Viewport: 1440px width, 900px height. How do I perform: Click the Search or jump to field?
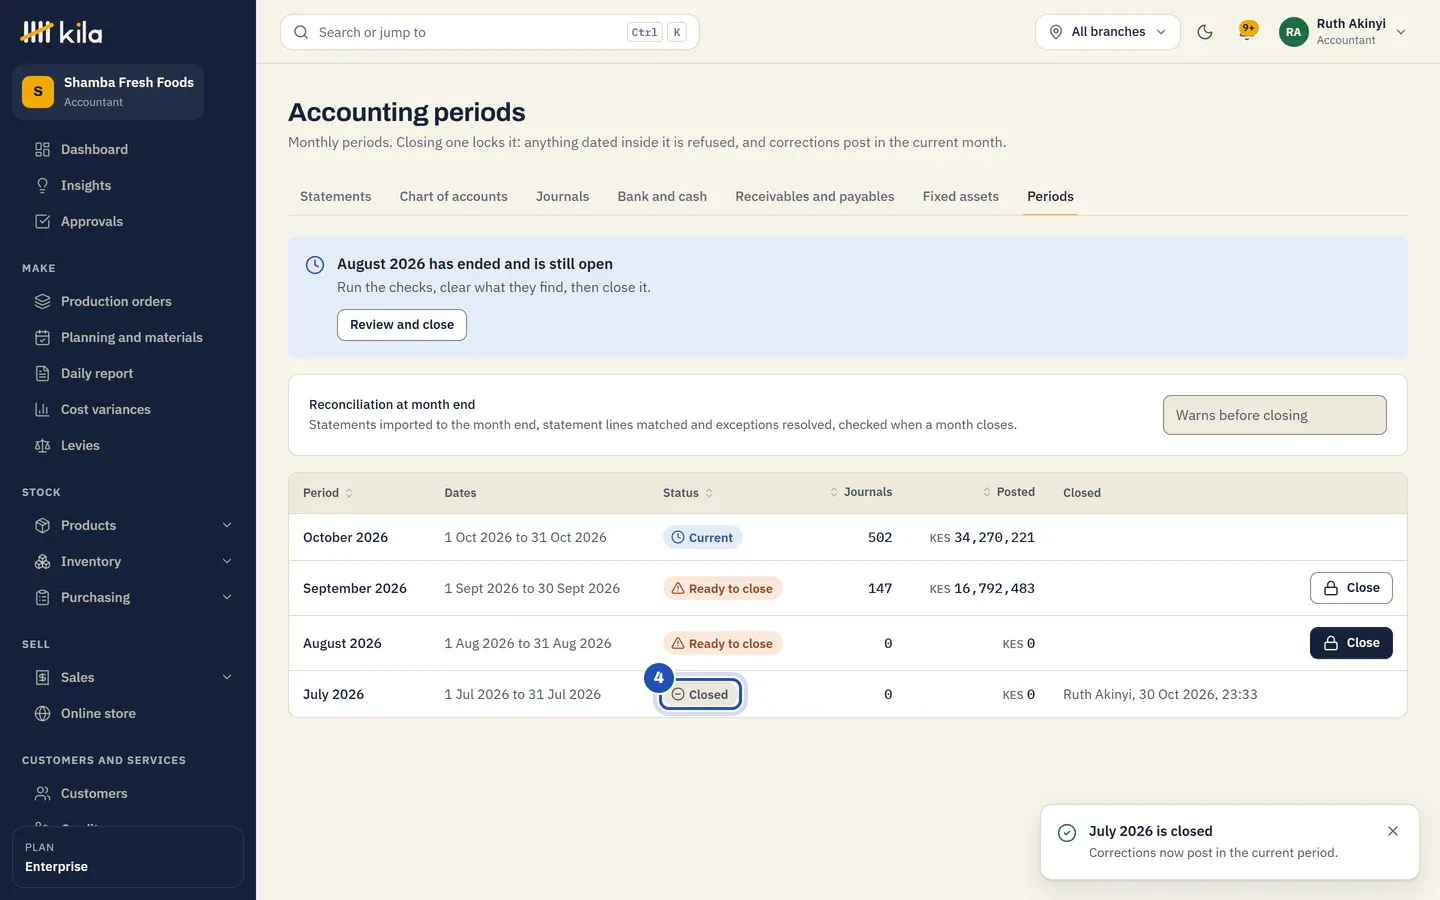point(490,32)
